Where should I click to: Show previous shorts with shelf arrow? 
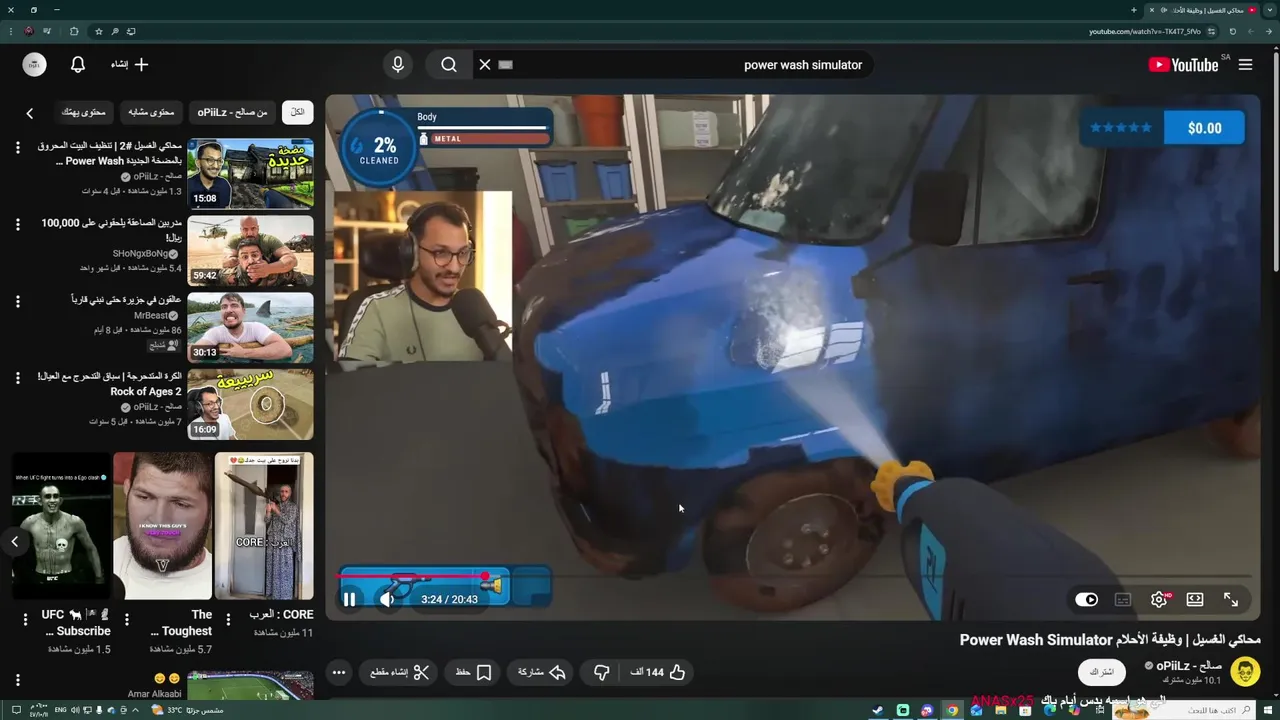click(x=15, y=542)
